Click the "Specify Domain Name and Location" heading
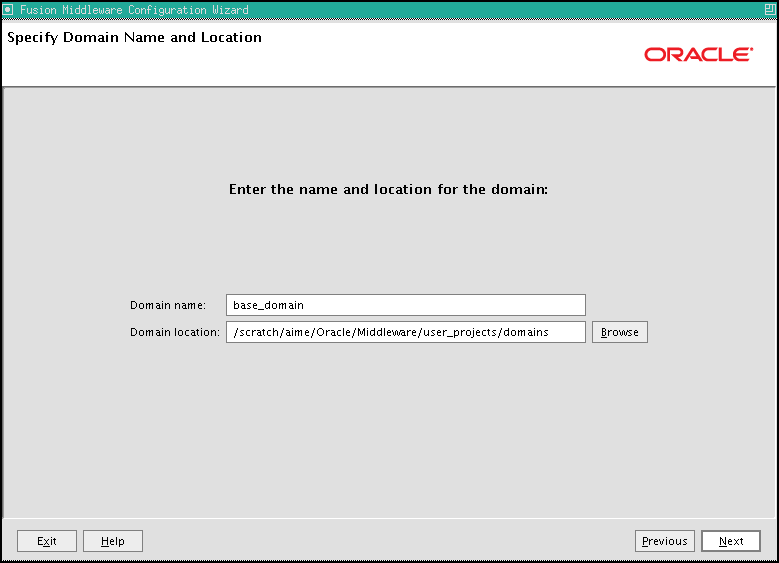 click(134, 38)
